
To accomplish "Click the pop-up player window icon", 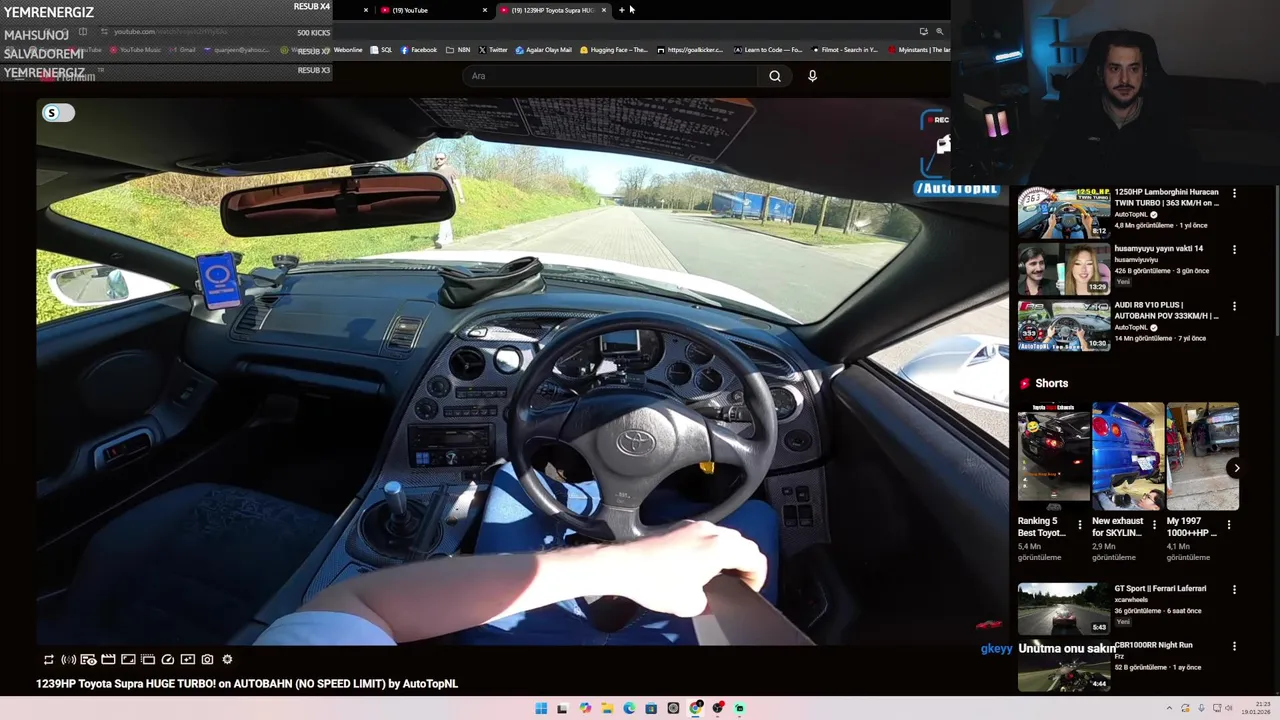I will point(148,659).
